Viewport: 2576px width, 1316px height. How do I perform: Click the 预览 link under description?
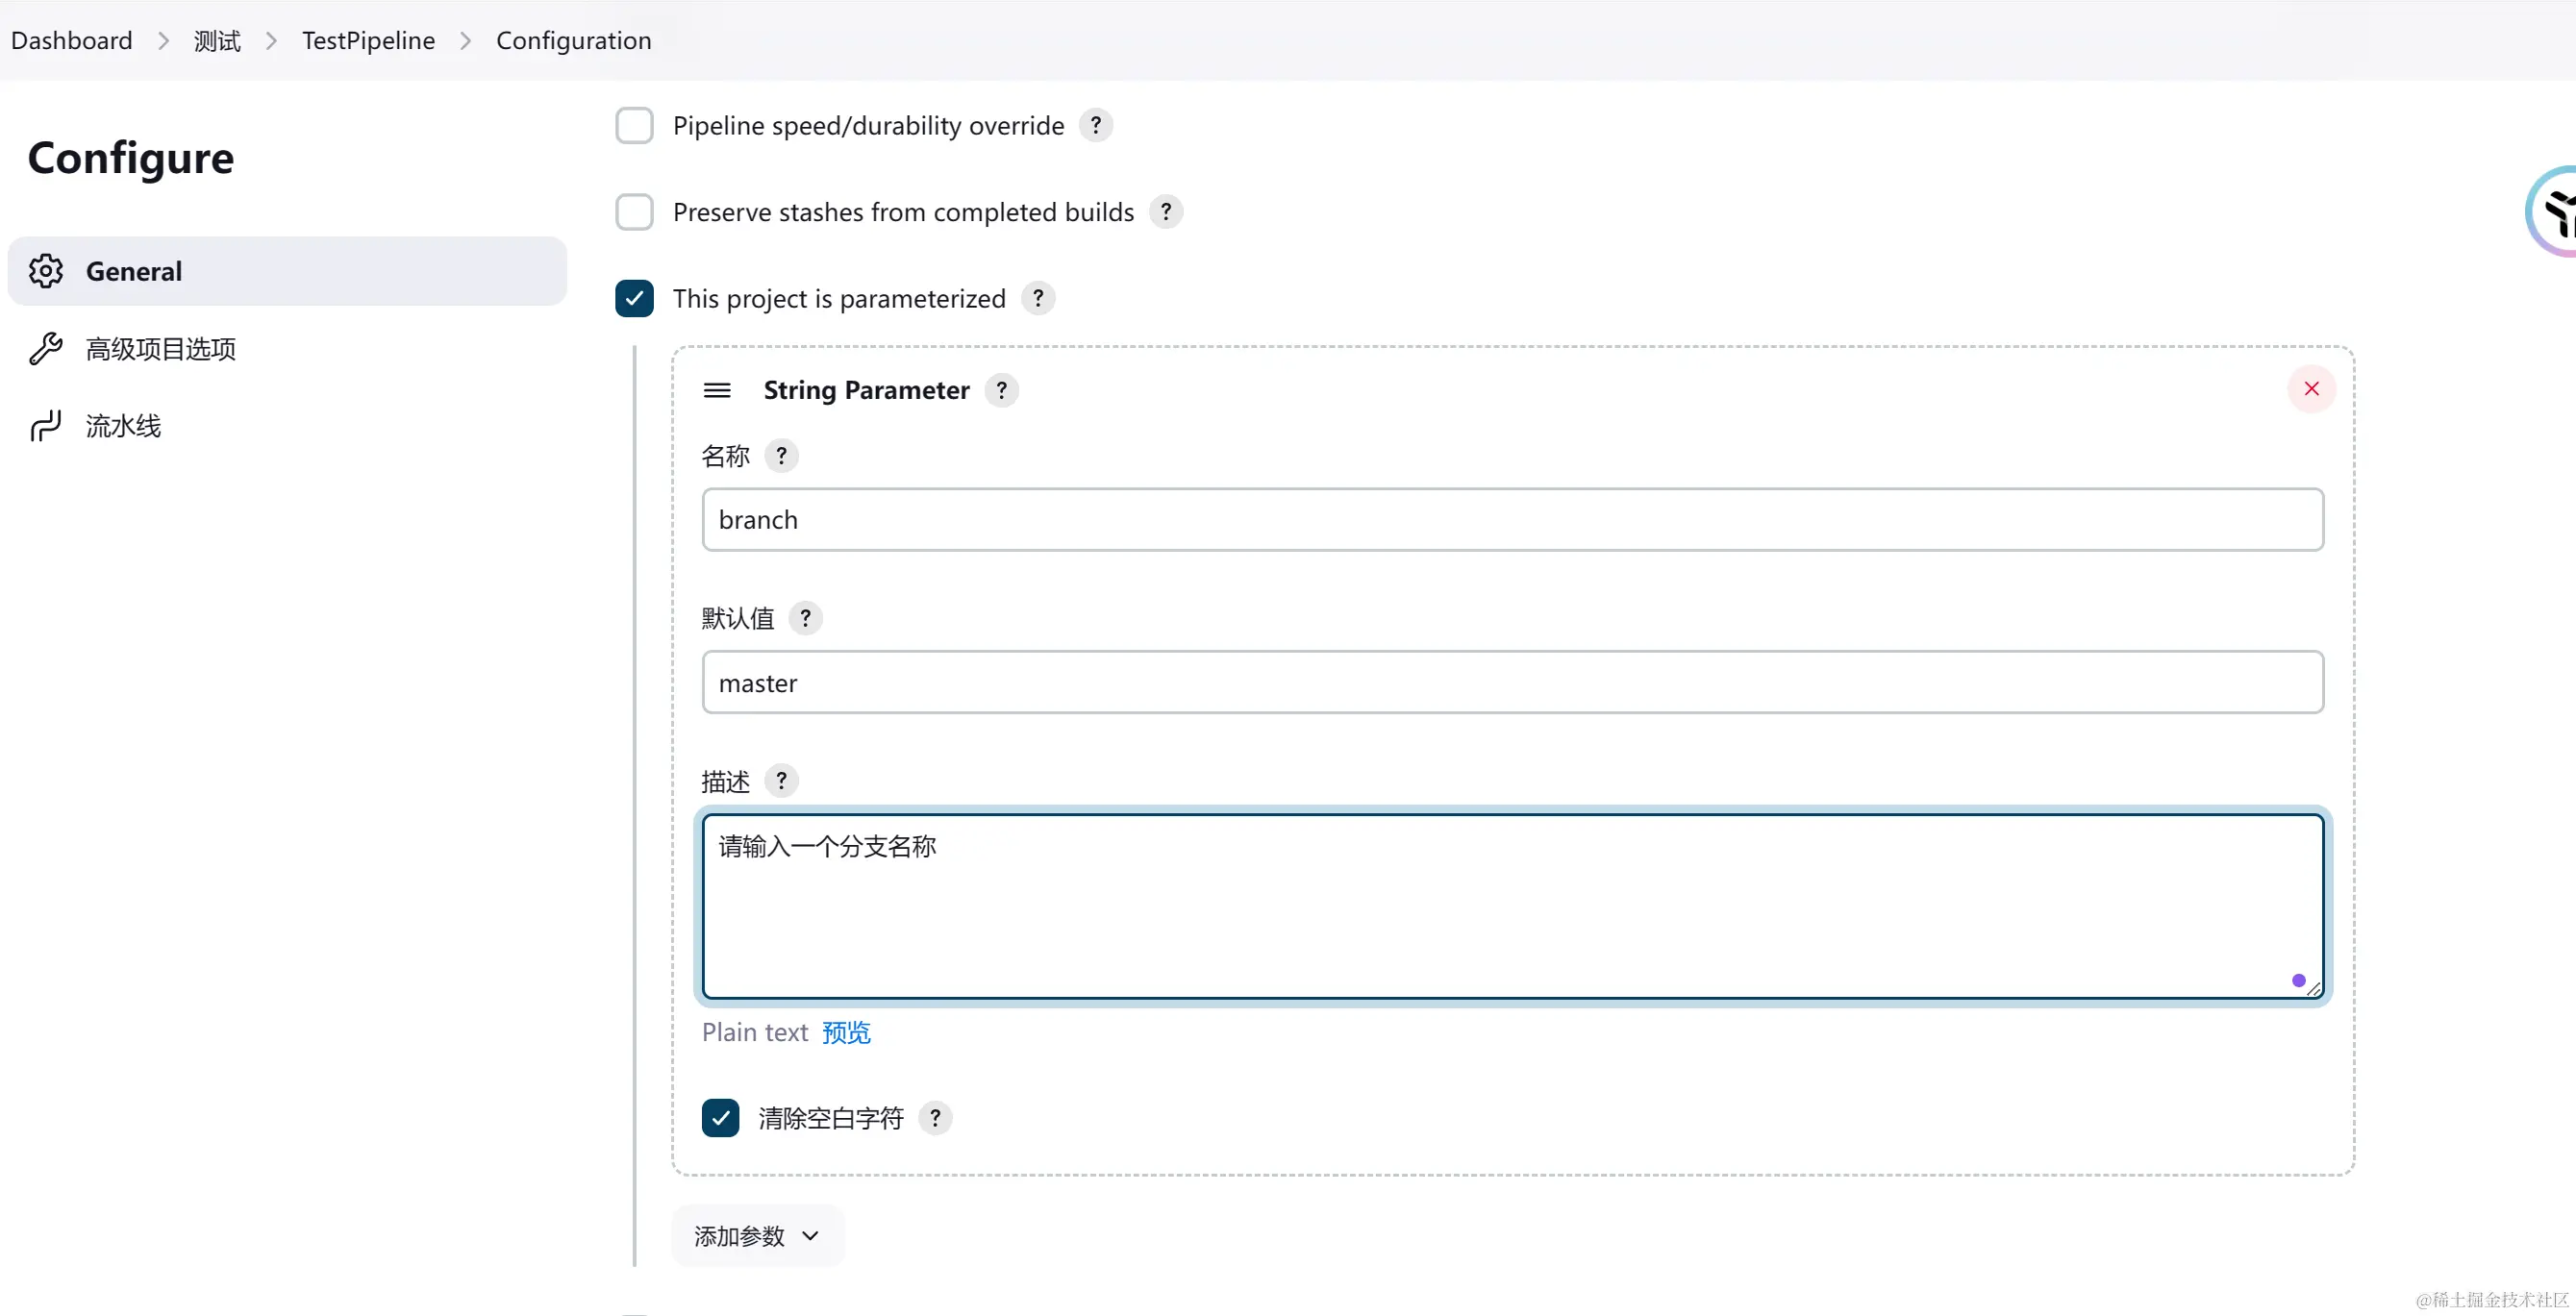[845, 1032]
